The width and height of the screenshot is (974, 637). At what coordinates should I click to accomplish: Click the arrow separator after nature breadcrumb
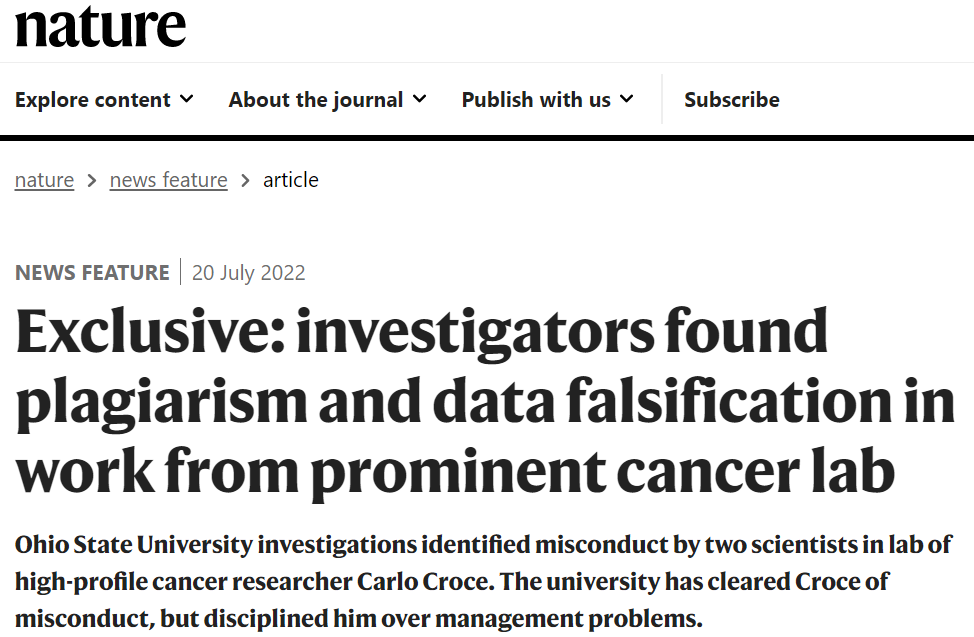(x=92, y=181)
